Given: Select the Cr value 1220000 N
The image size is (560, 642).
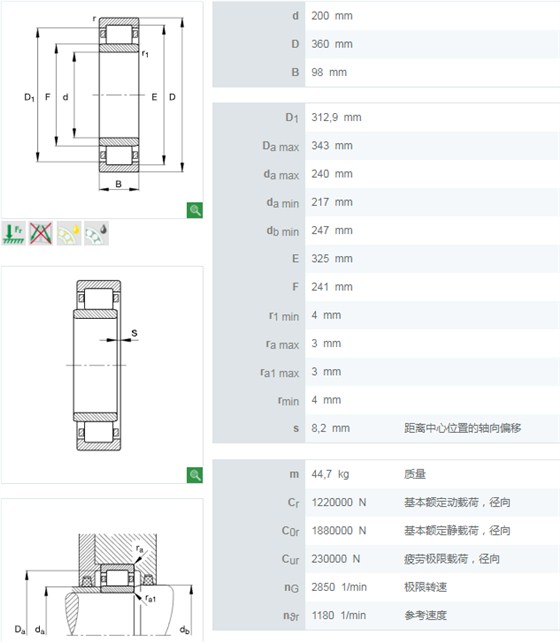Looking at the screenshot, I should point(339,502).
